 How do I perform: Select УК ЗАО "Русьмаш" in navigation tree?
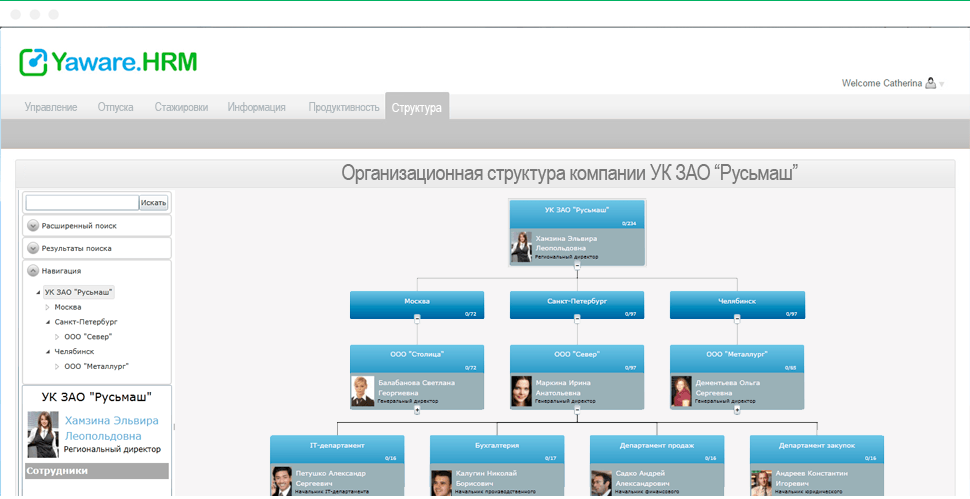(79, 292)
